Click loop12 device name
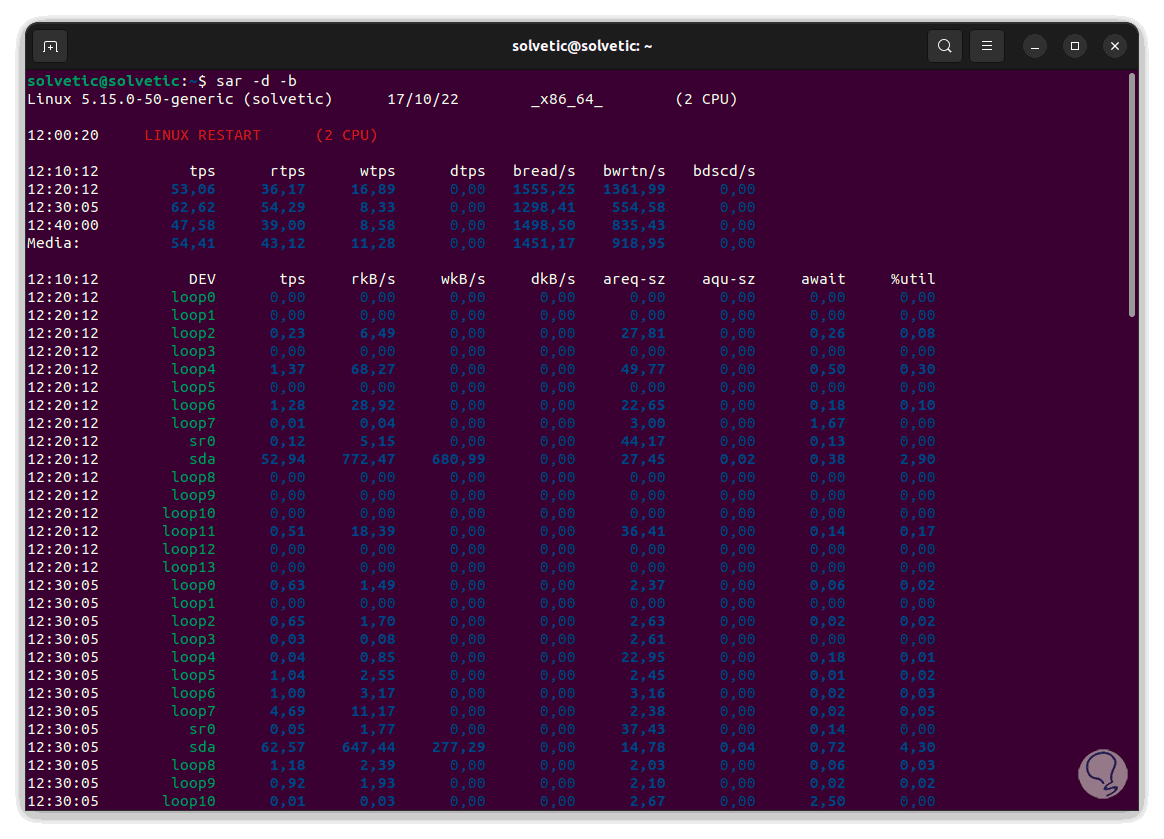This screenshot has width=1164, height=839. [189, 550]
